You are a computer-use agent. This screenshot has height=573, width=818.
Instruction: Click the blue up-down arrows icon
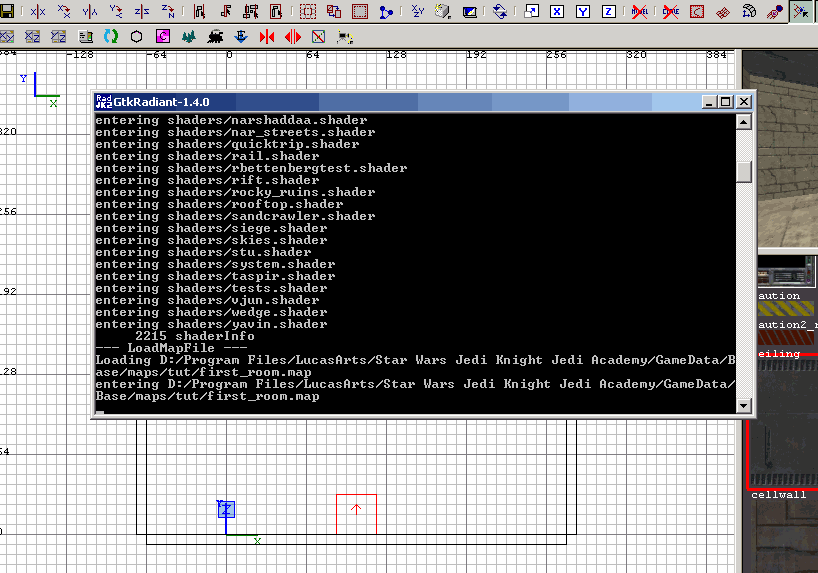tap(500, 11)
